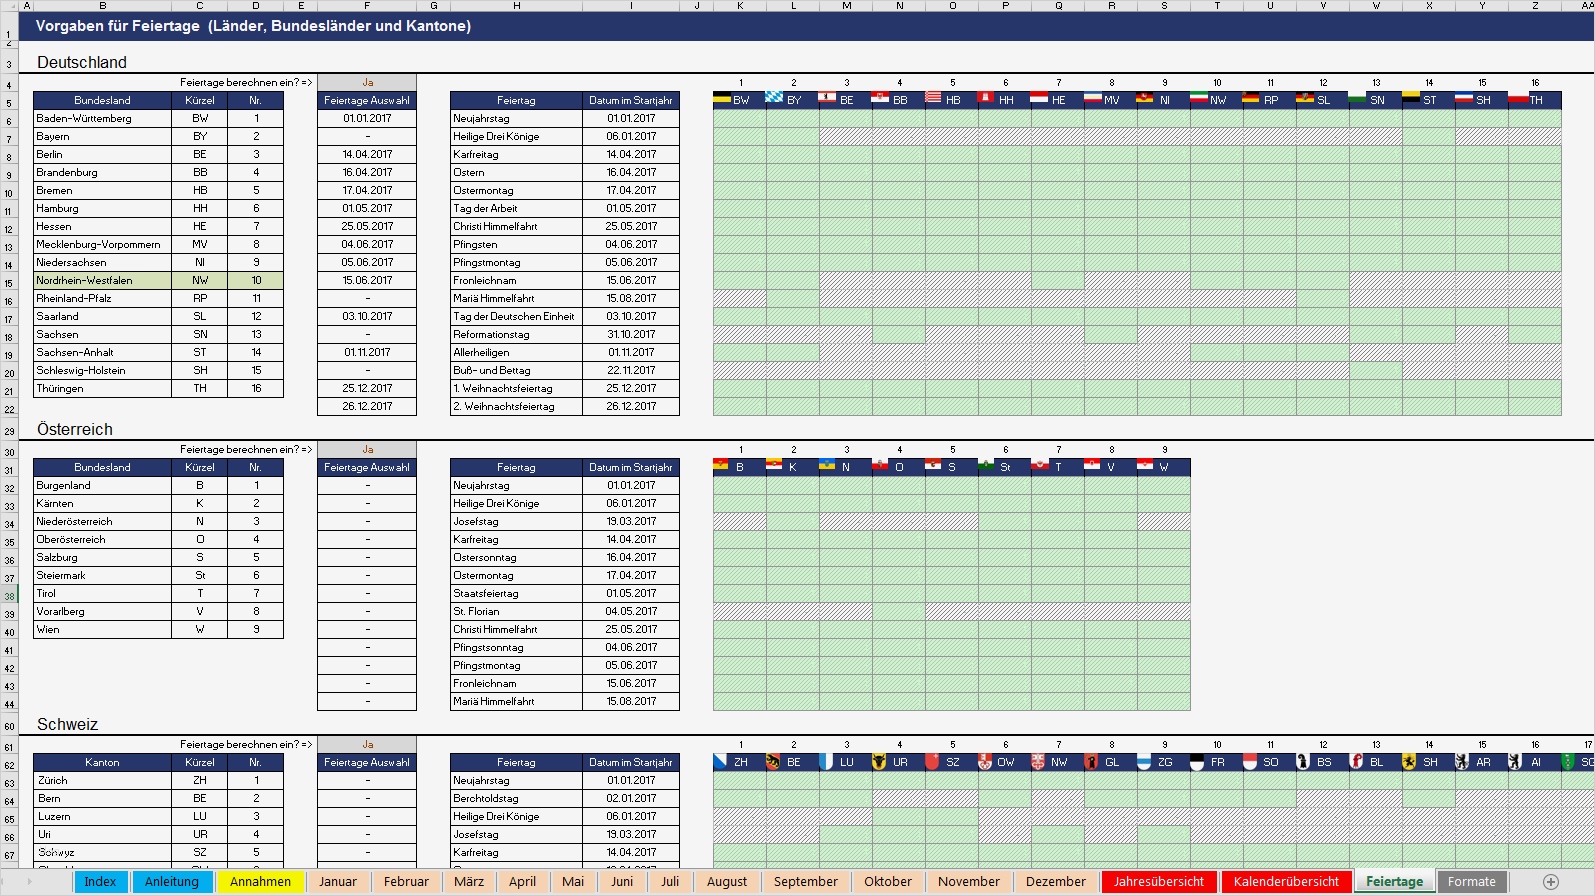Viewport: 1595px width, 896px height.
Task: Click the Baden-Württemberg BW flag icon
Action: click(722, 98)
